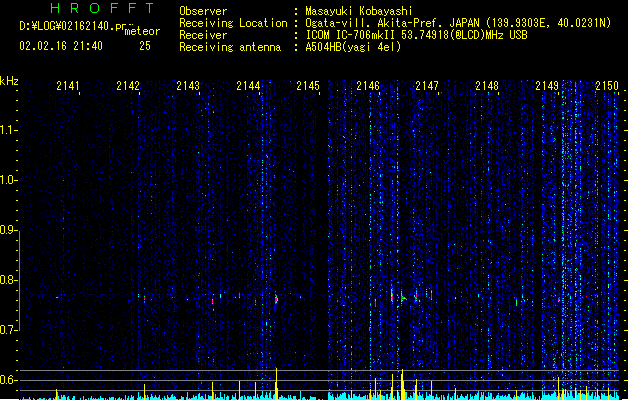Click the date stamp 02.02.16 21:40
Image resolution: width=629 pixels, height=400 pixels.
tap(61, 46)
